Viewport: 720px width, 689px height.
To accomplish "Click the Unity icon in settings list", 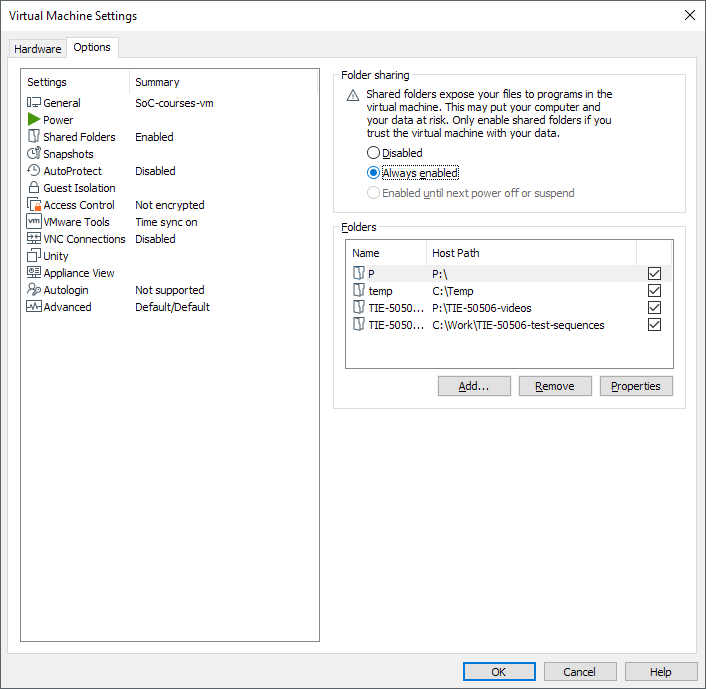I will [34, 256].
